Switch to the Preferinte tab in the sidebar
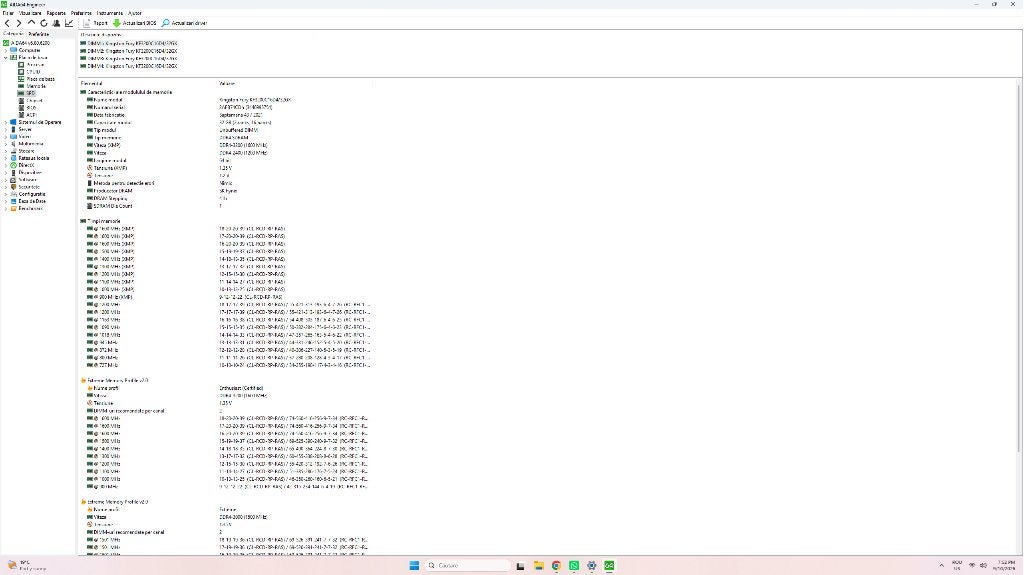Image resolution: width=1024 pixels, height=575 pixels. click(39, 34)
